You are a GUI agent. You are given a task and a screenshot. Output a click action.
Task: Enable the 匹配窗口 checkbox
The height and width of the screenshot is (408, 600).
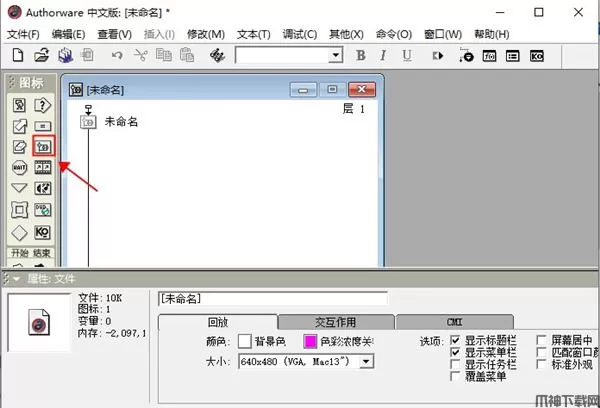pos(541,352)
